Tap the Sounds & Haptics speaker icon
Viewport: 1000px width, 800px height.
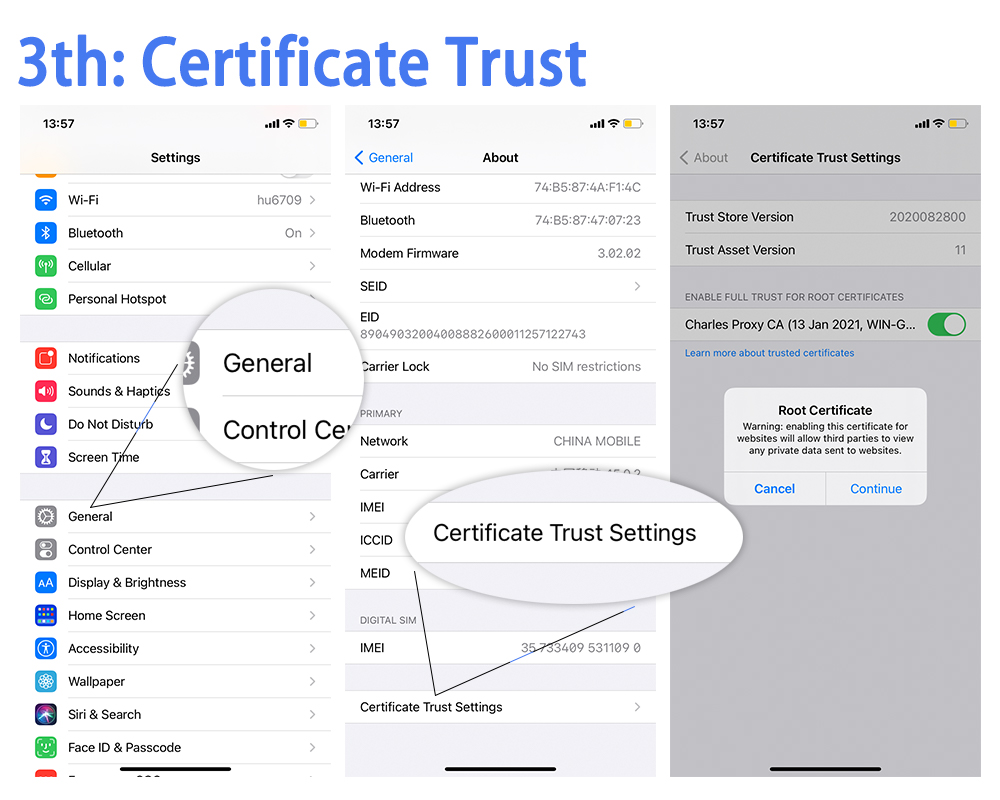pyautogui.click(x=46, y=391)
